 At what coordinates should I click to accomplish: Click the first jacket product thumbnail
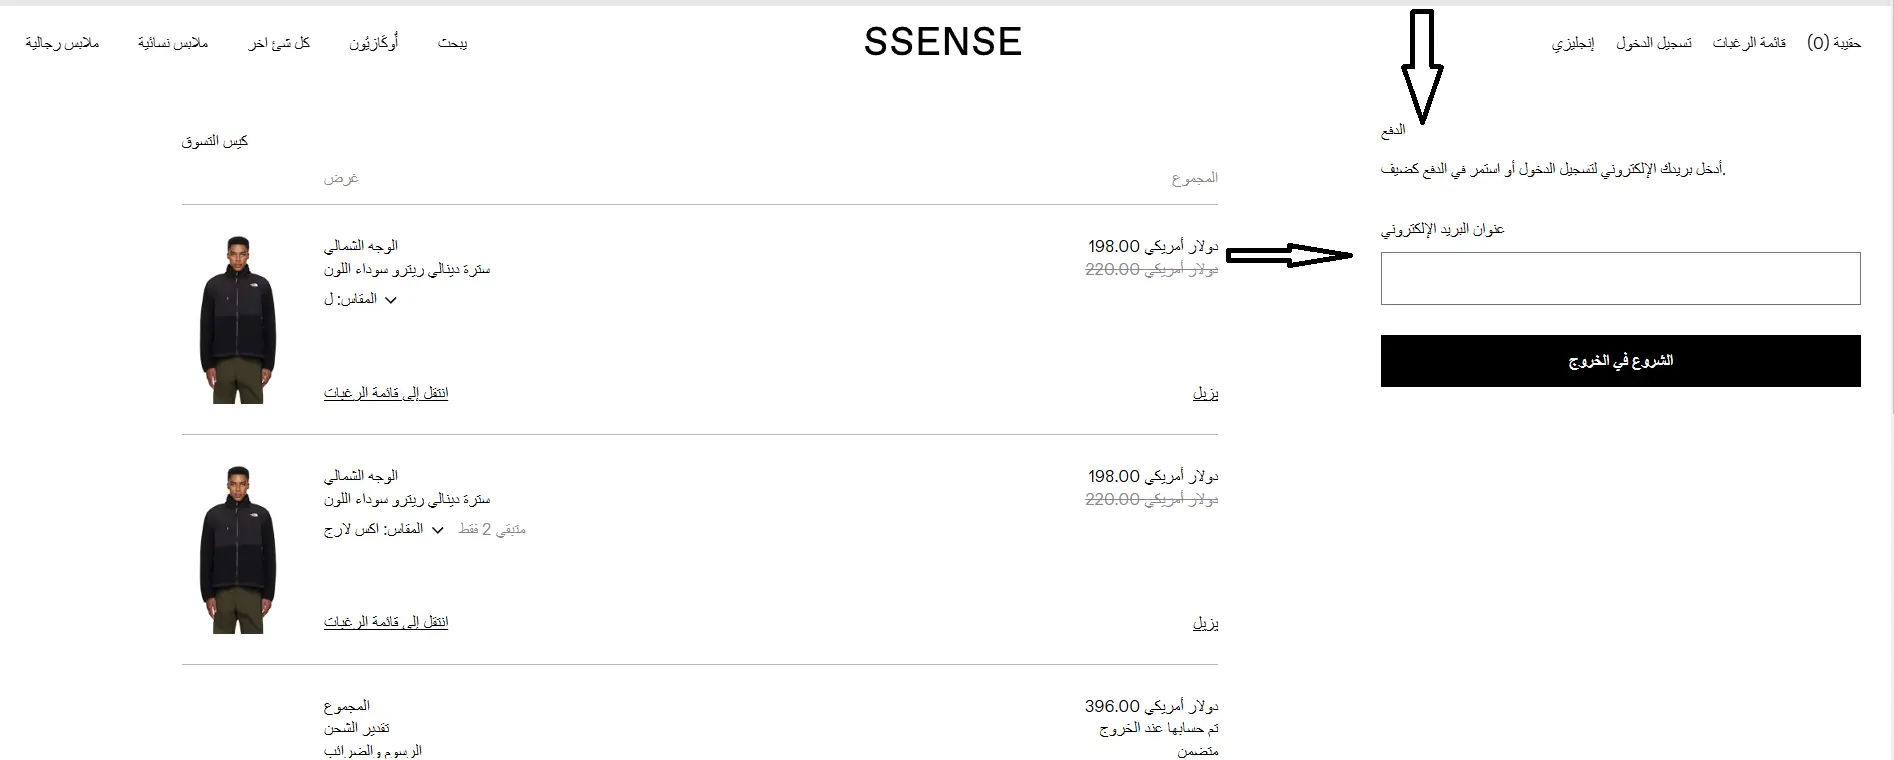tap(238, 320)
